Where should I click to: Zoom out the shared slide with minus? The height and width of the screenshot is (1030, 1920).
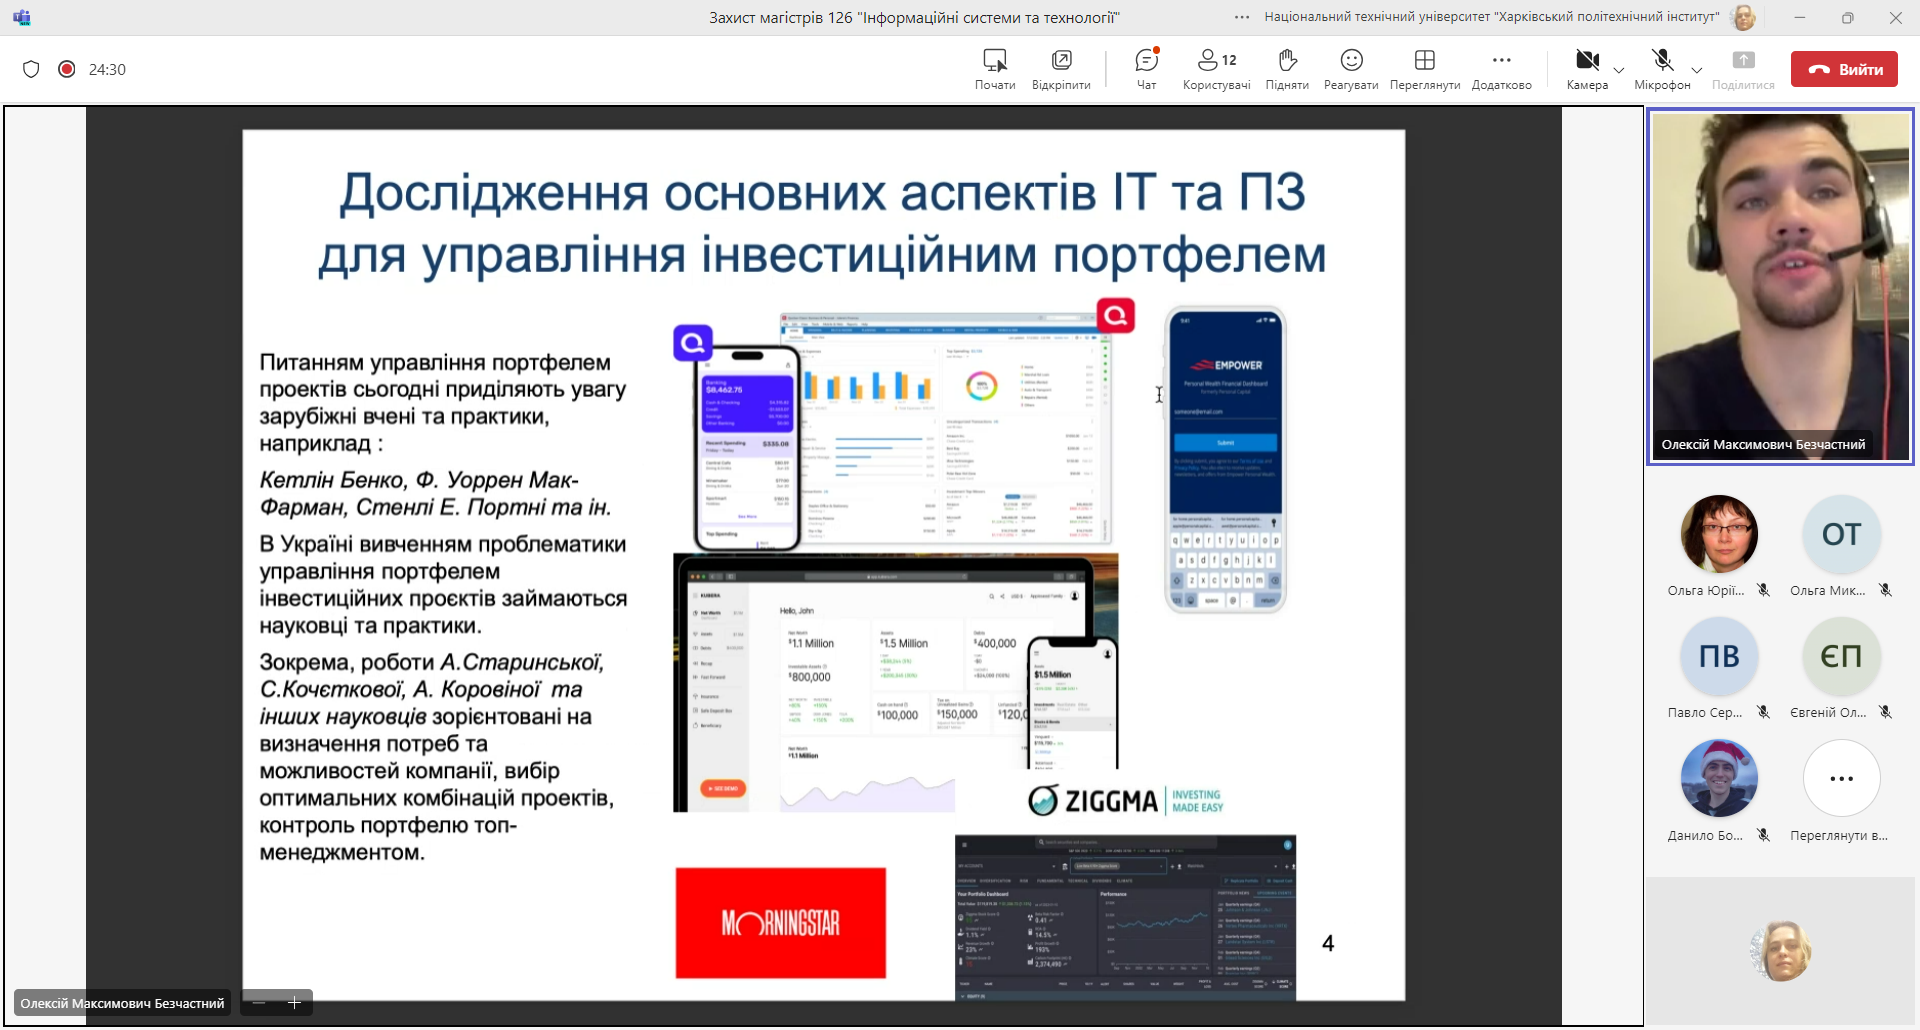259,1003
